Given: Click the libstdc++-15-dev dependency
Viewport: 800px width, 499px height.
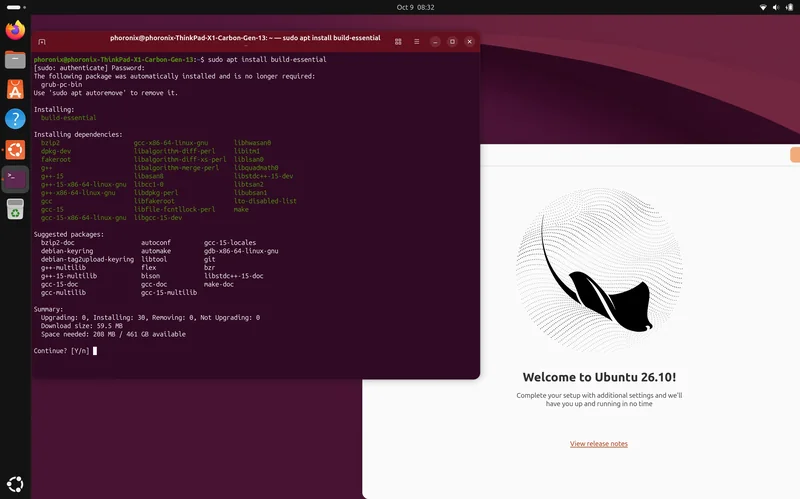Looking at the screenshot, I should (x=263, y=176).
